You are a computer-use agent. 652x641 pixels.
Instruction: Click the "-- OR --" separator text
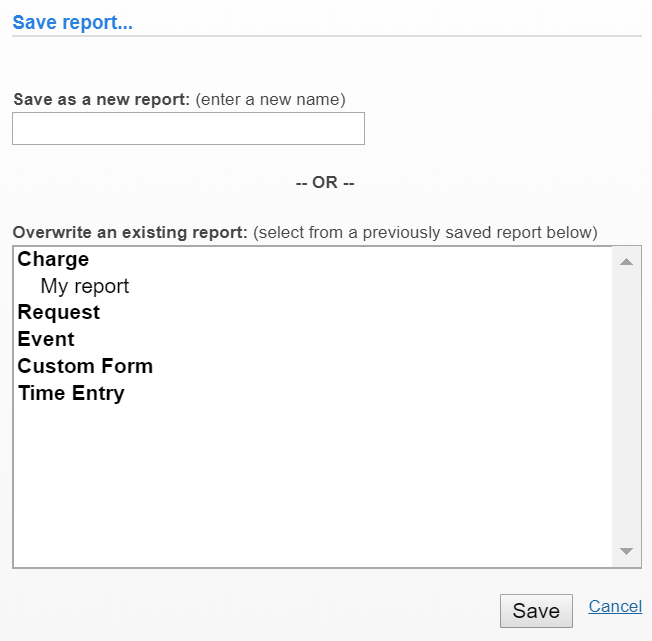tap(325, 183)
